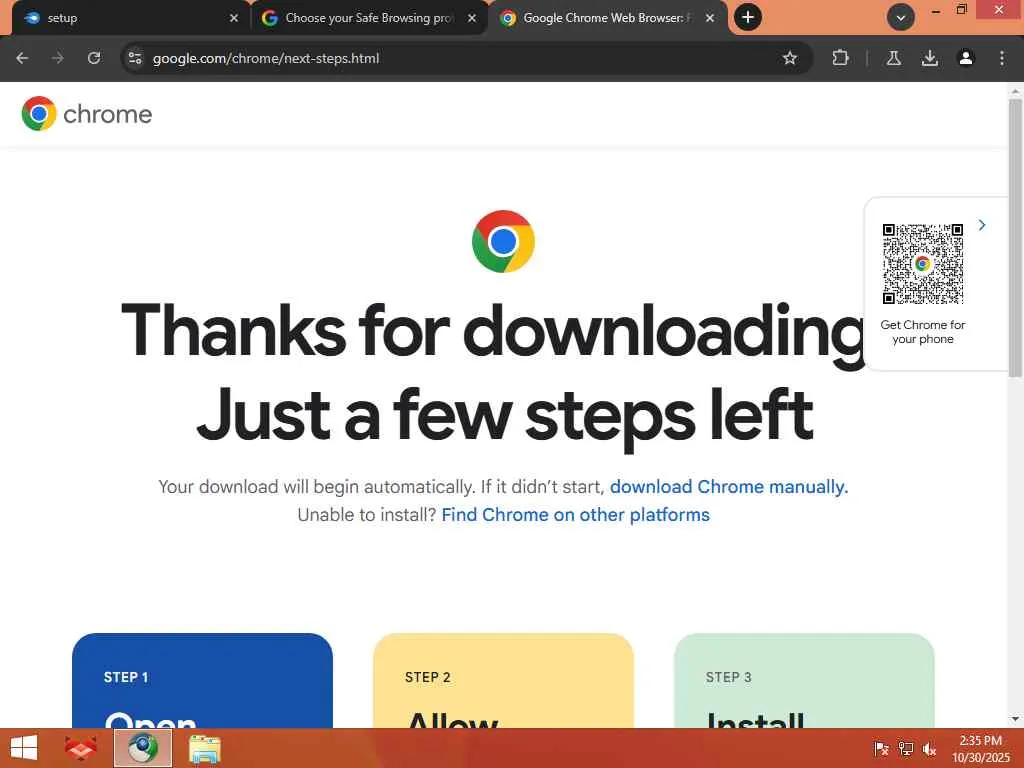Open File Explorer from the taskbar
The image size is (1024, 768).
204,749
